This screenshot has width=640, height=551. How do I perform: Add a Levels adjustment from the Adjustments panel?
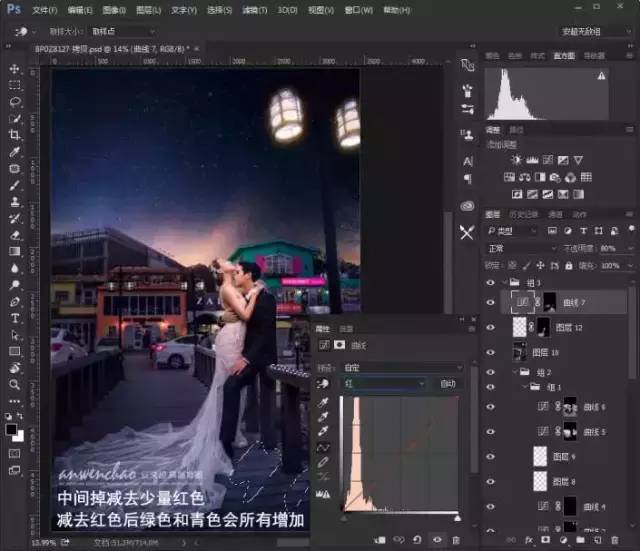tap(532, 160)
